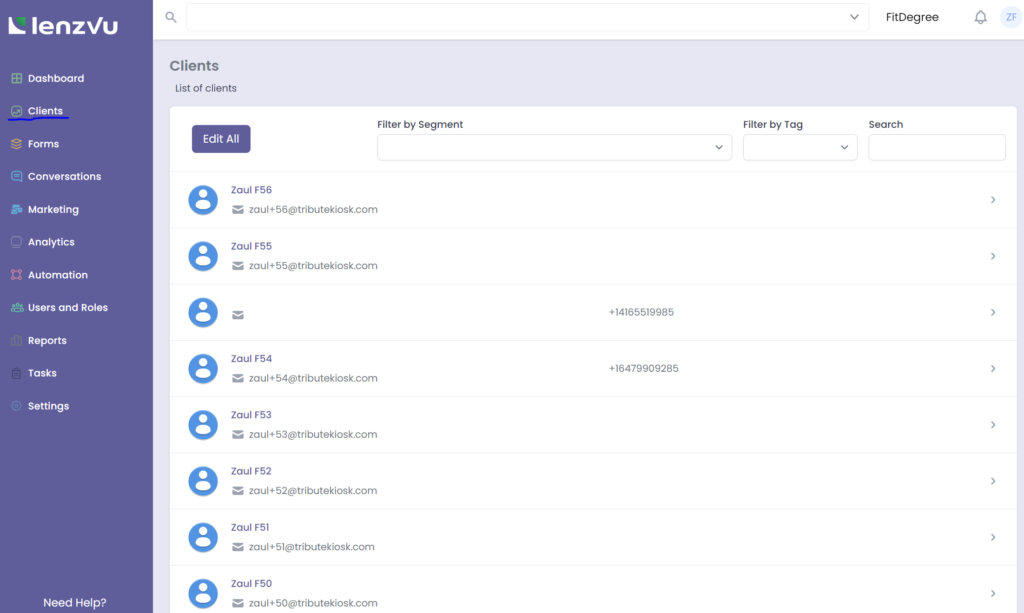The height and width of the screenshot is (613, 1024).
Task: Open the ZF user avatar menu
Action: [x=1010, y=17]
